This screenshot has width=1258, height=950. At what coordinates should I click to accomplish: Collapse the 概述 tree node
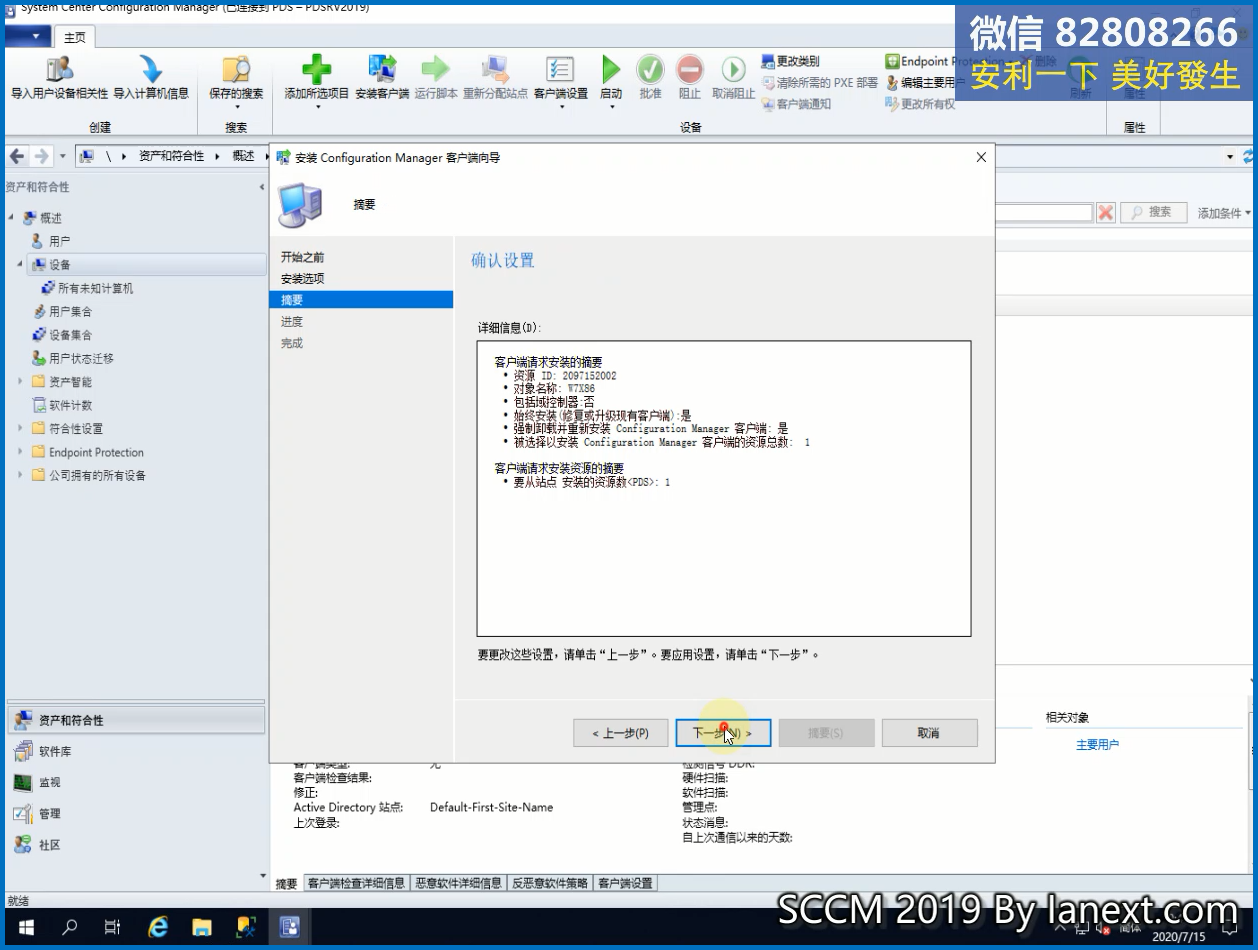point(11,218)
